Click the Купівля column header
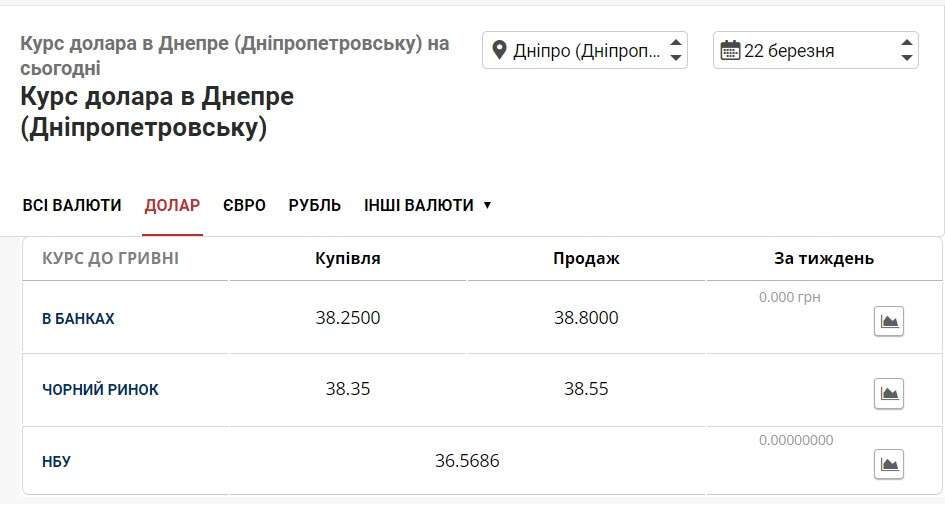The width and height of the screenshot is (945, 506). 348,258
